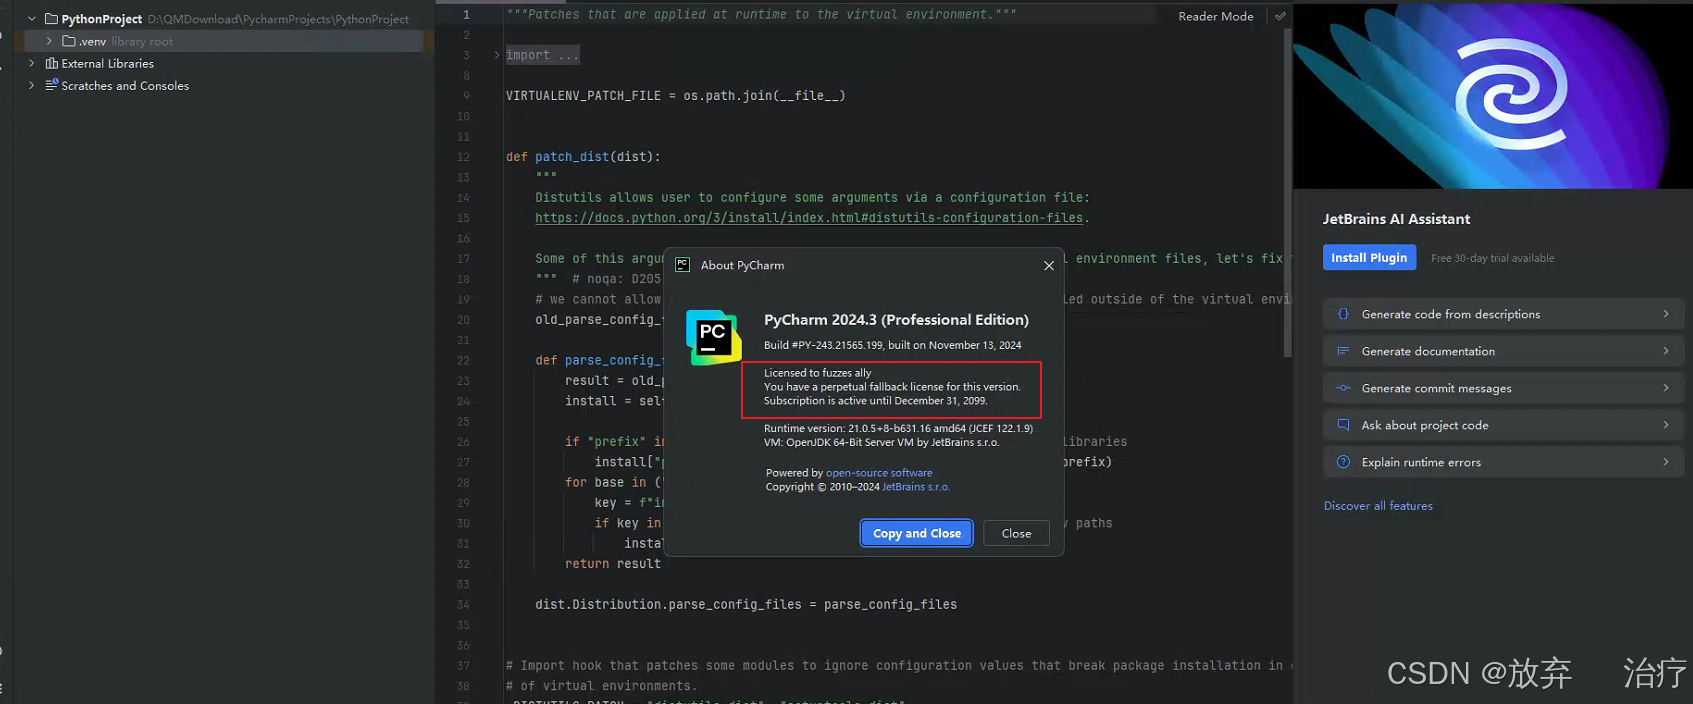Click the commit icon beside Generate commit messages
This screenshot has height=704, width=1693.
point(1343,388)
